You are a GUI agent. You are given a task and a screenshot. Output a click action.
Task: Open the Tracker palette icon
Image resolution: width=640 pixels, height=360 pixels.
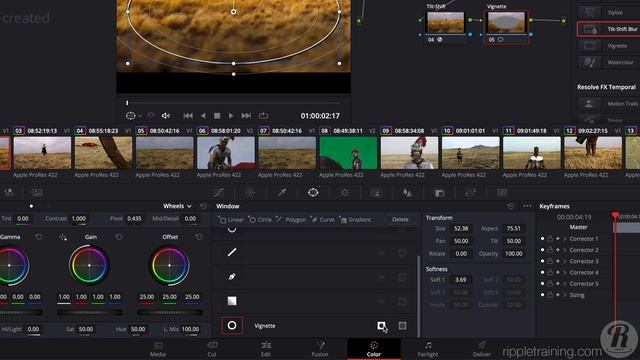click(x=345, y=192)
